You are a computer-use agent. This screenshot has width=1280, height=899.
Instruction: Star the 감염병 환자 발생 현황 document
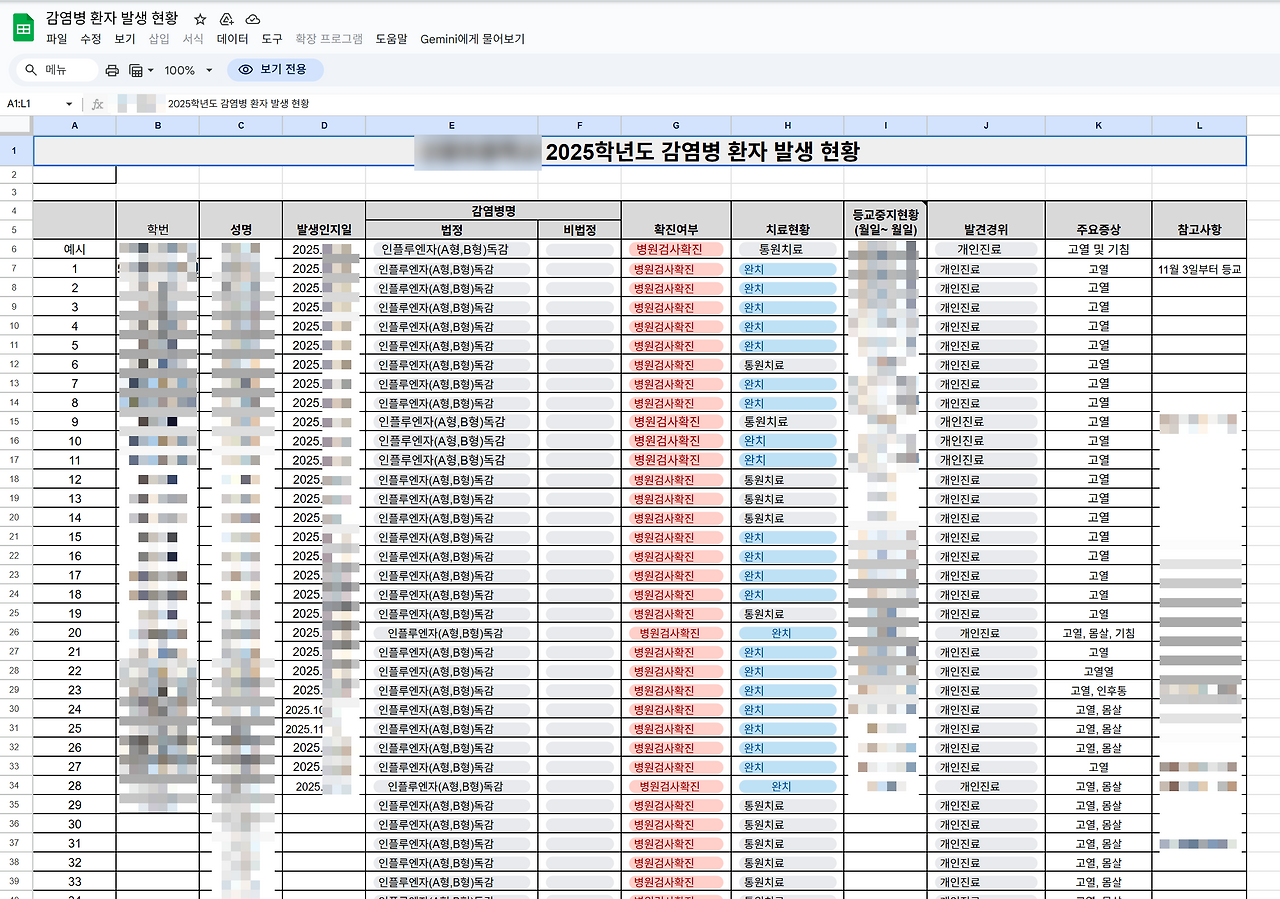[200, 19]
